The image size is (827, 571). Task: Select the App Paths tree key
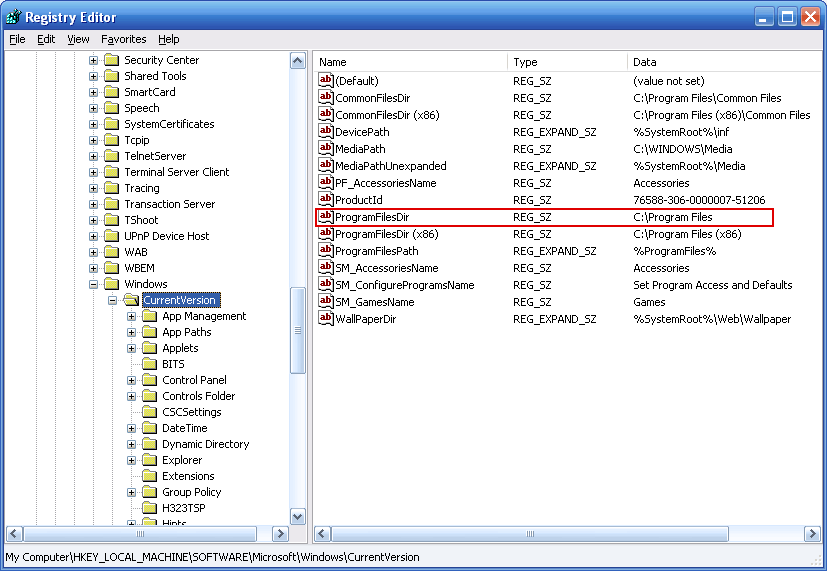point(187,332)
